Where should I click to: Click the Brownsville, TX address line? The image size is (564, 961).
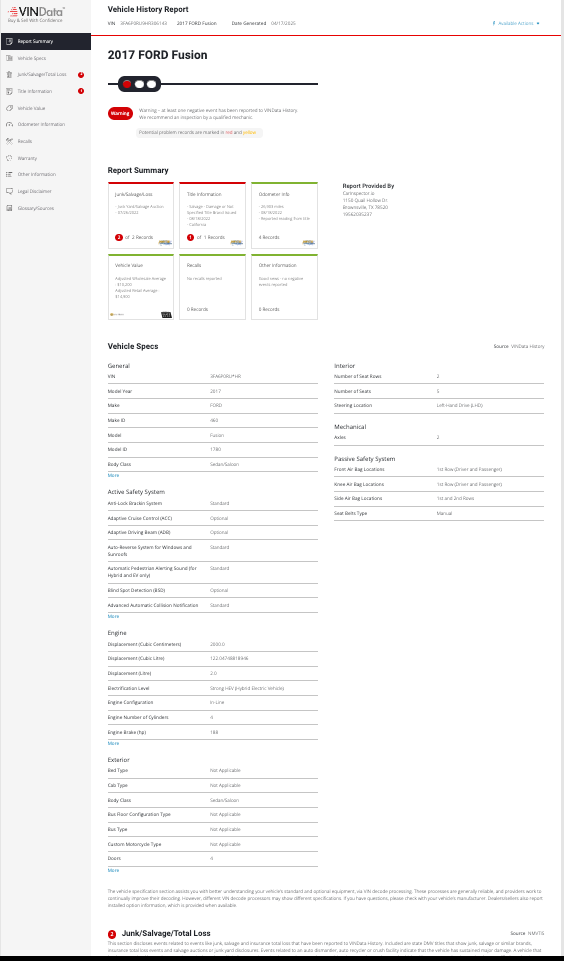(365, 207)
